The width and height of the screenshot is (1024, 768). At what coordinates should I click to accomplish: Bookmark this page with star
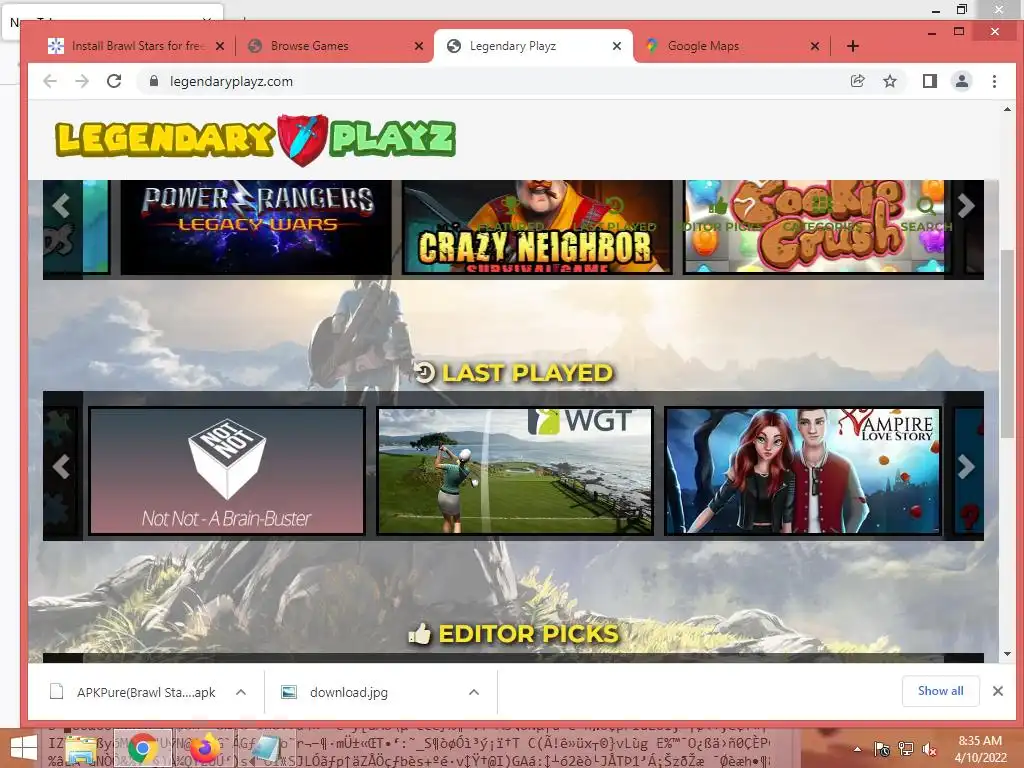889,81
